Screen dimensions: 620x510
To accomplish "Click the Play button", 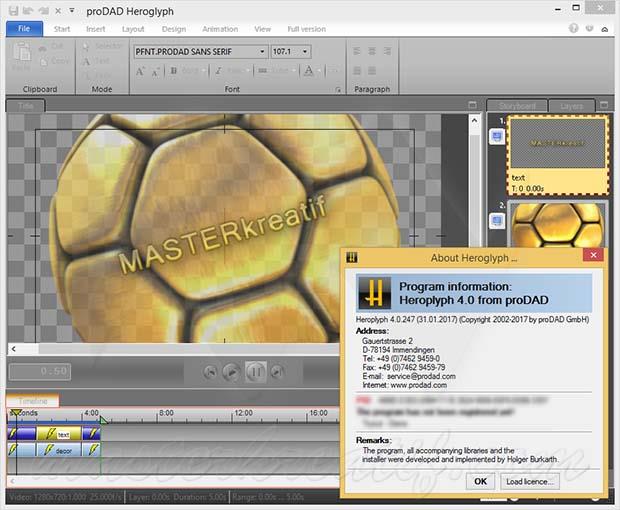I will click(x=231, y=372).
